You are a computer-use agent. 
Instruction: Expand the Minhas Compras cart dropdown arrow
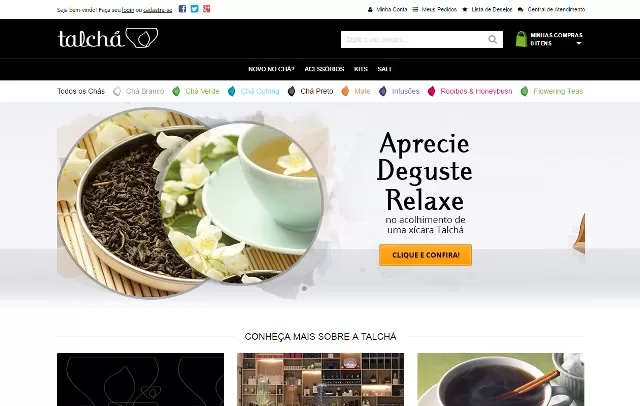point(578,43)
